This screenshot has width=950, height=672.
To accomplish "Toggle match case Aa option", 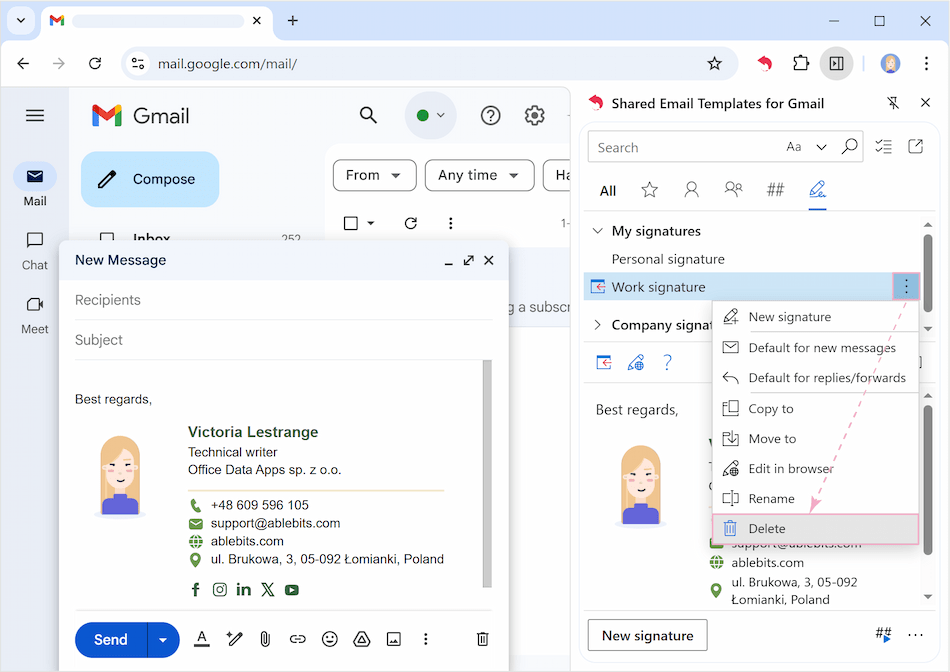I will tap(794, 147).
